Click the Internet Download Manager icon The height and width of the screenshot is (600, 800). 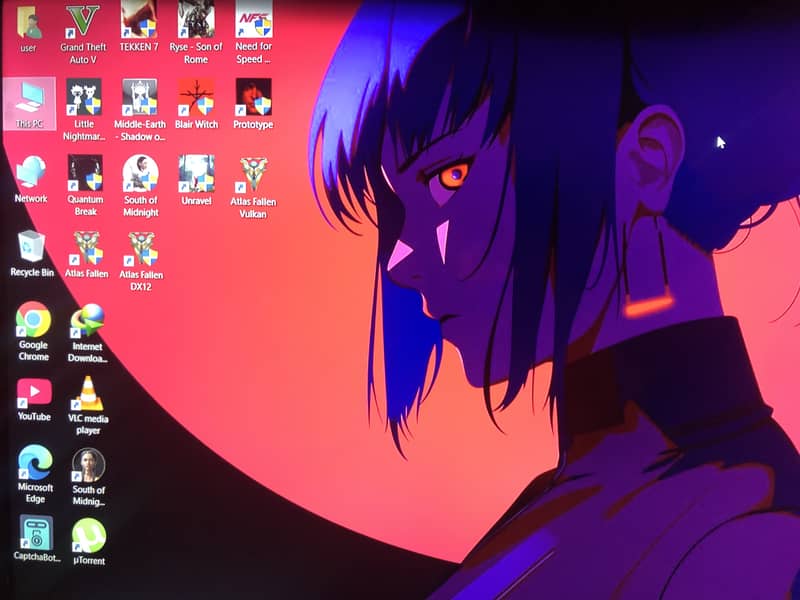tap(88, 320)
